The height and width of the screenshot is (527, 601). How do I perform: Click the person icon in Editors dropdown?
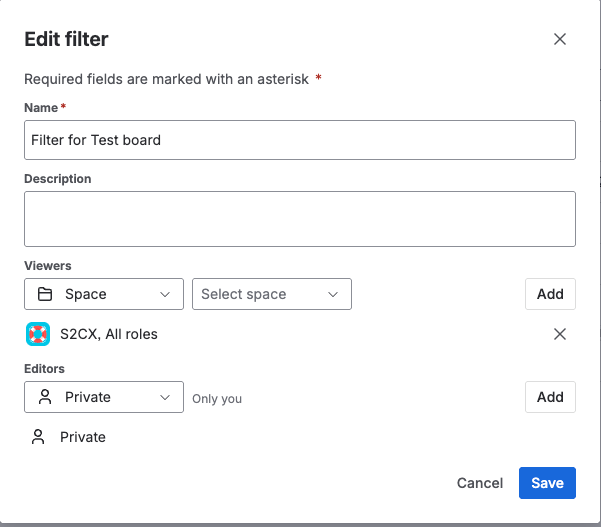(44, 397)
